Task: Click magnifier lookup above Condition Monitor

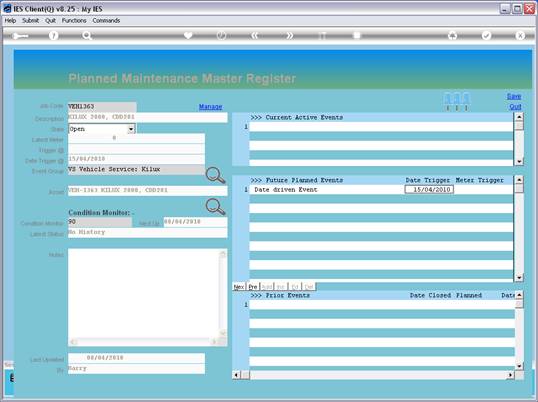Action: (215, 207)
